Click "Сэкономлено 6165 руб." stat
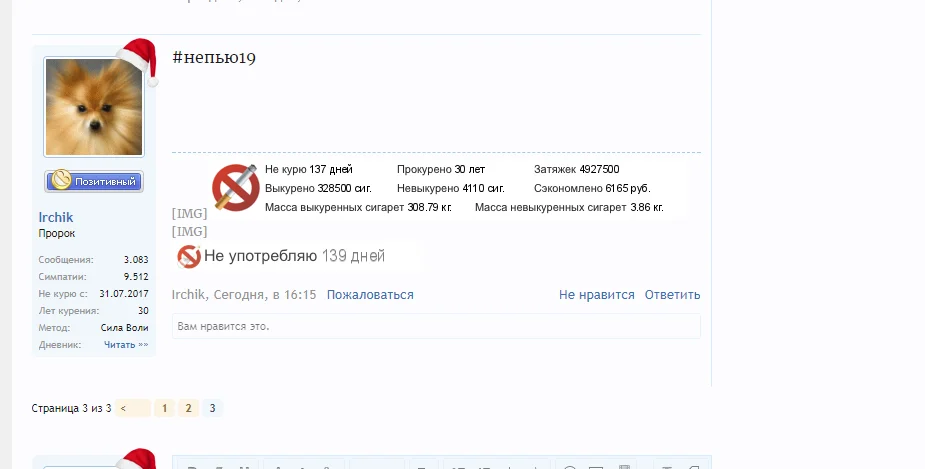 592,188
